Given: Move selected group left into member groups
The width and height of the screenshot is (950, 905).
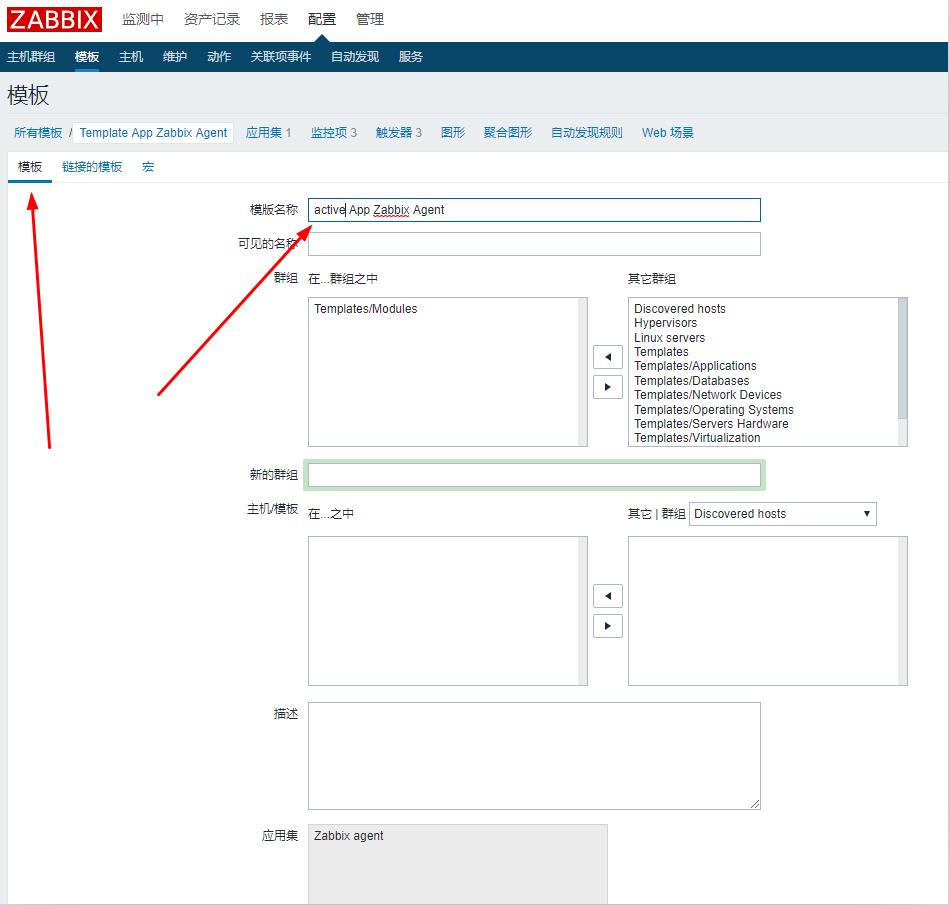Looking at the screenshot, I should click(608, 357).
